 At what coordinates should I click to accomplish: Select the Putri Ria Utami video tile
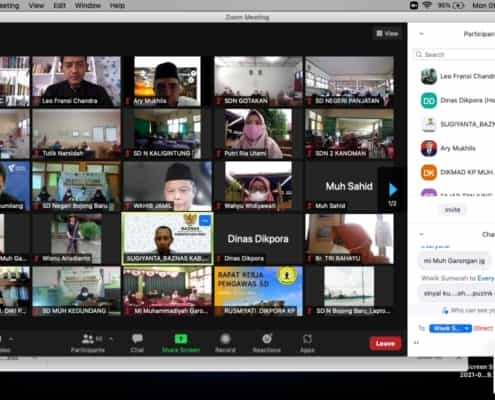(258, 134)
